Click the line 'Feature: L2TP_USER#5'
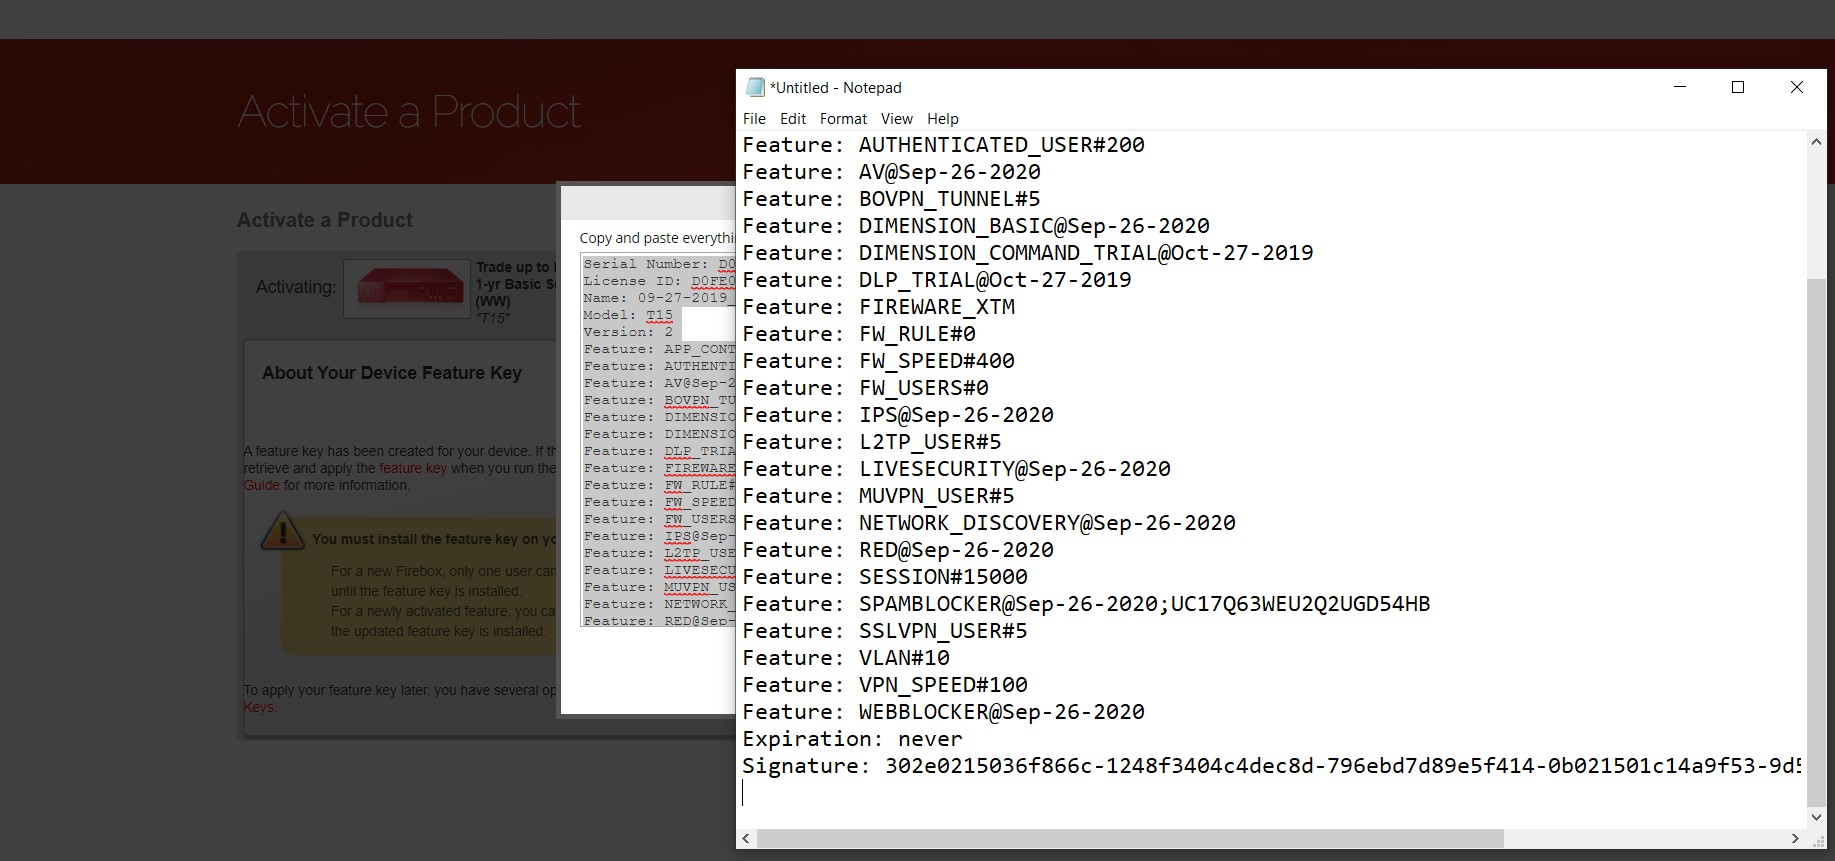The height and width of the screenshot is (861, 1835). point(872,442)
